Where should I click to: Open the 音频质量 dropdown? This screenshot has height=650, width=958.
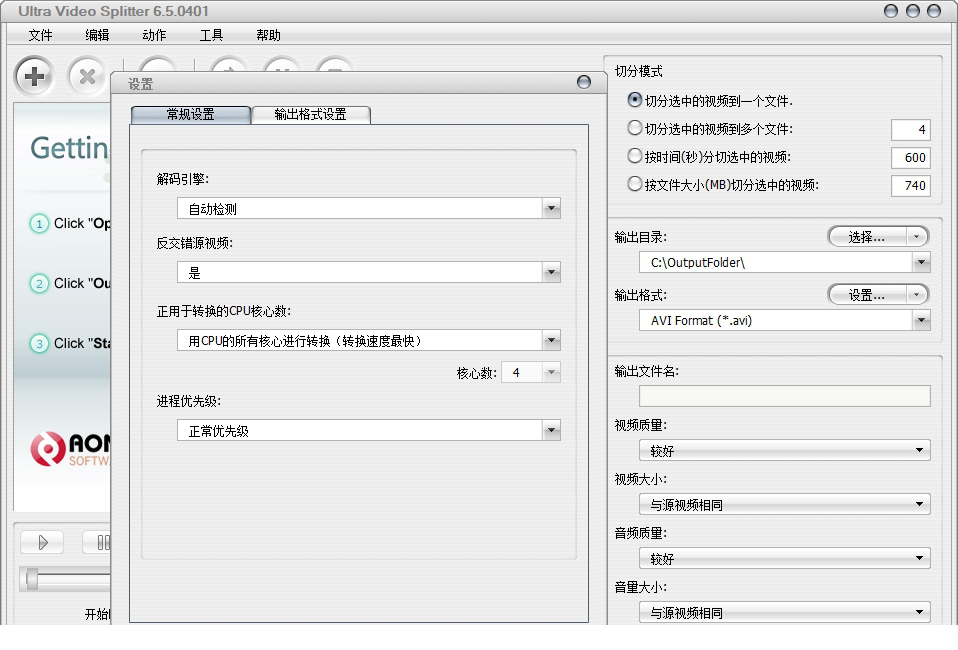point(784,558)
